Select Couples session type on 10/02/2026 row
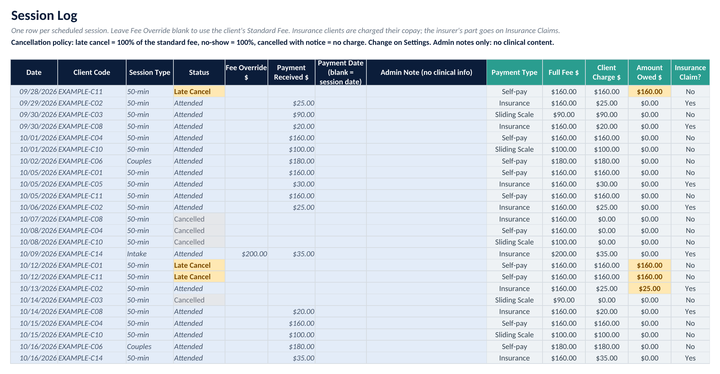Screen dimensions: 720x374 point(150,161)
